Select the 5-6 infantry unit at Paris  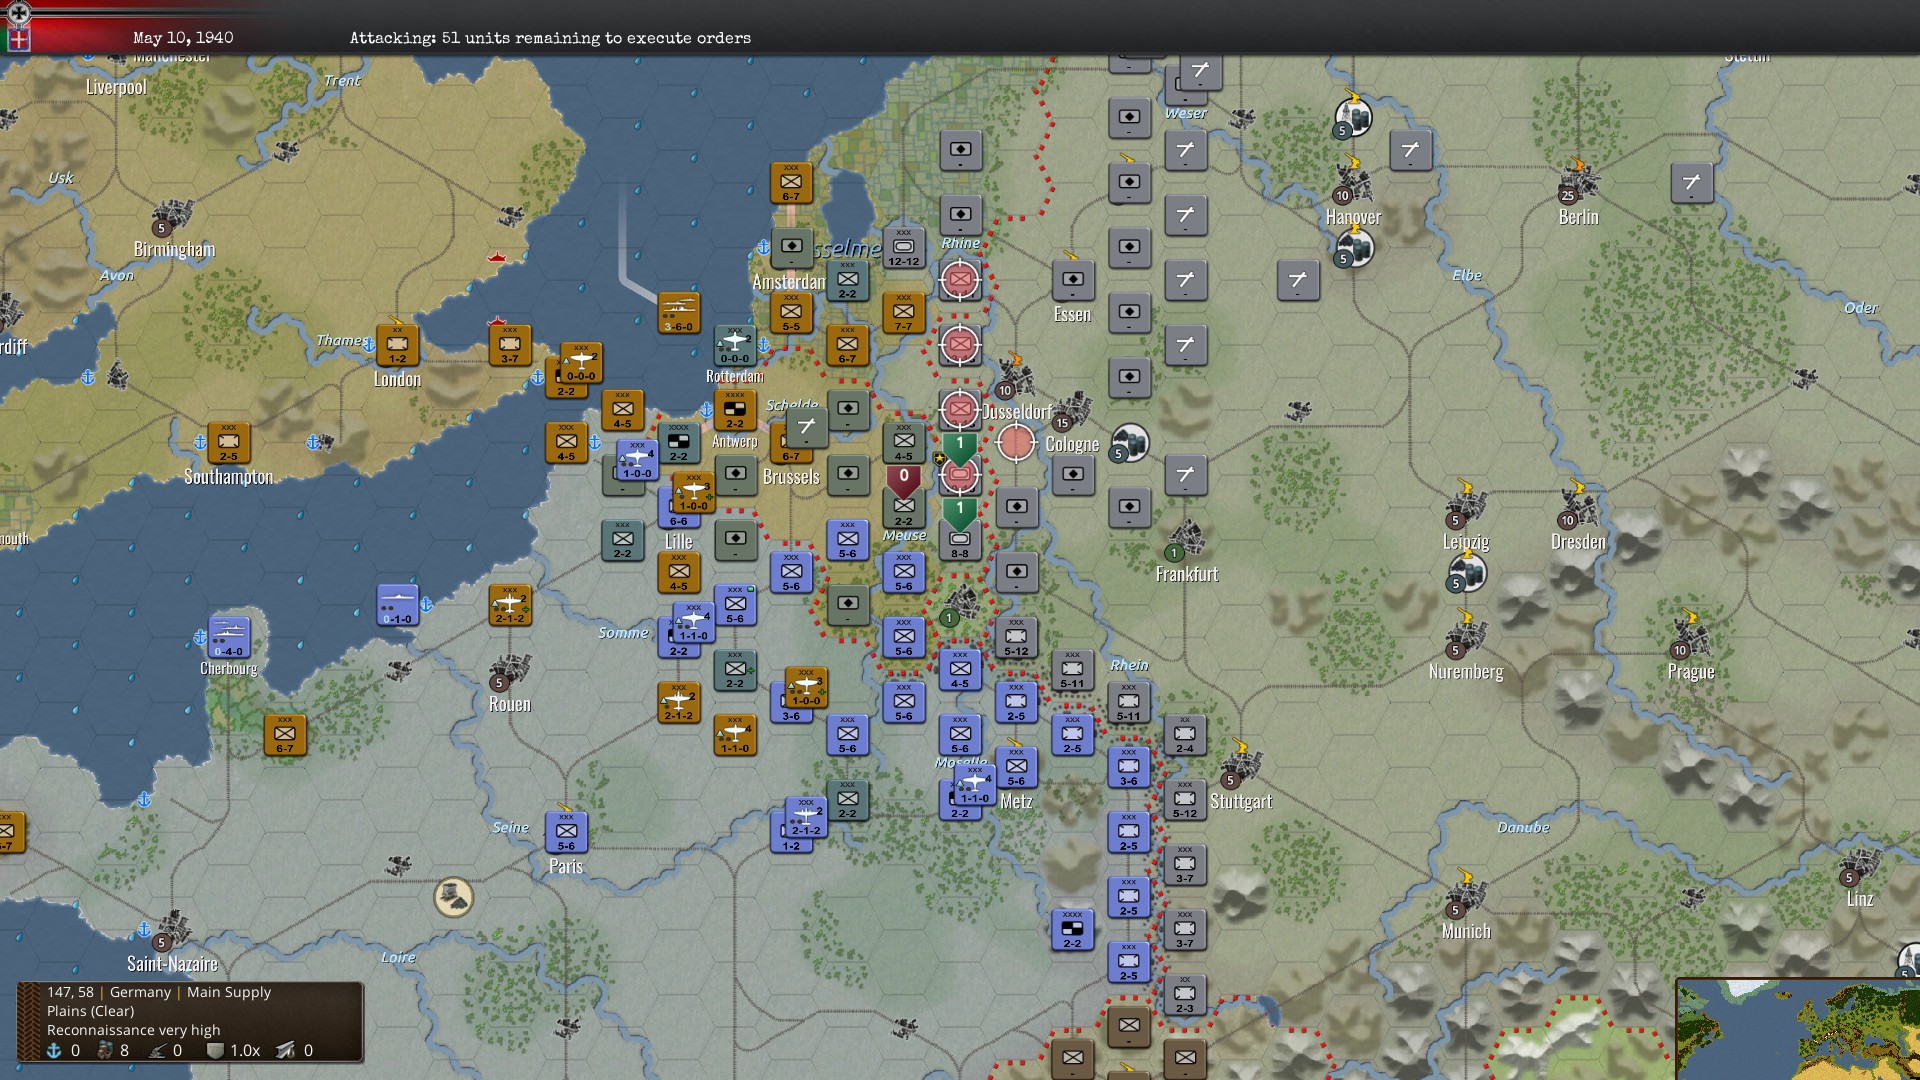(x=566, y=832)
